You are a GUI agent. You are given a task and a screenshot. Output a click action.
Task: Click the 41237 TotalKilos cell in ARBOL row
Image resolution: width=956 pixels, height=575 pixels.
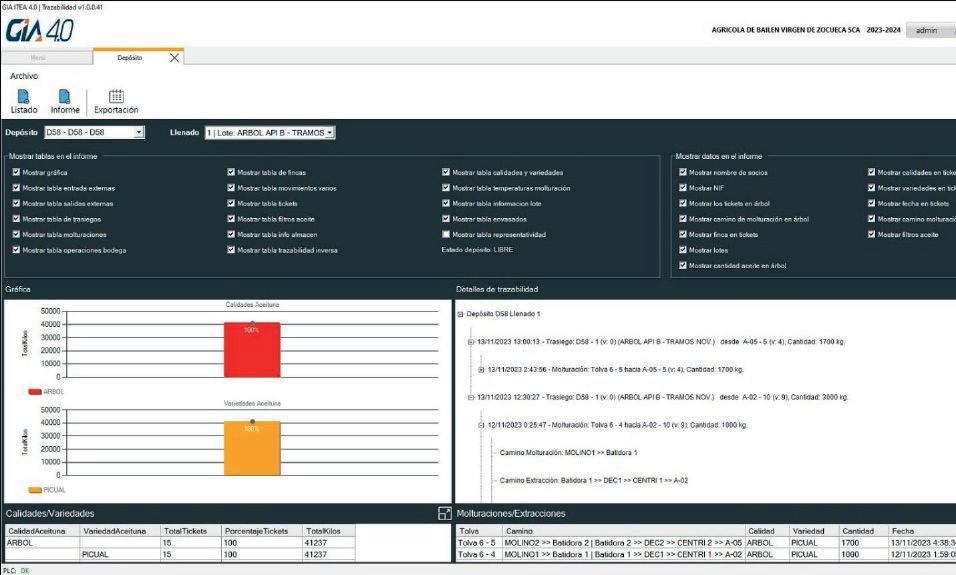(329, 543)
